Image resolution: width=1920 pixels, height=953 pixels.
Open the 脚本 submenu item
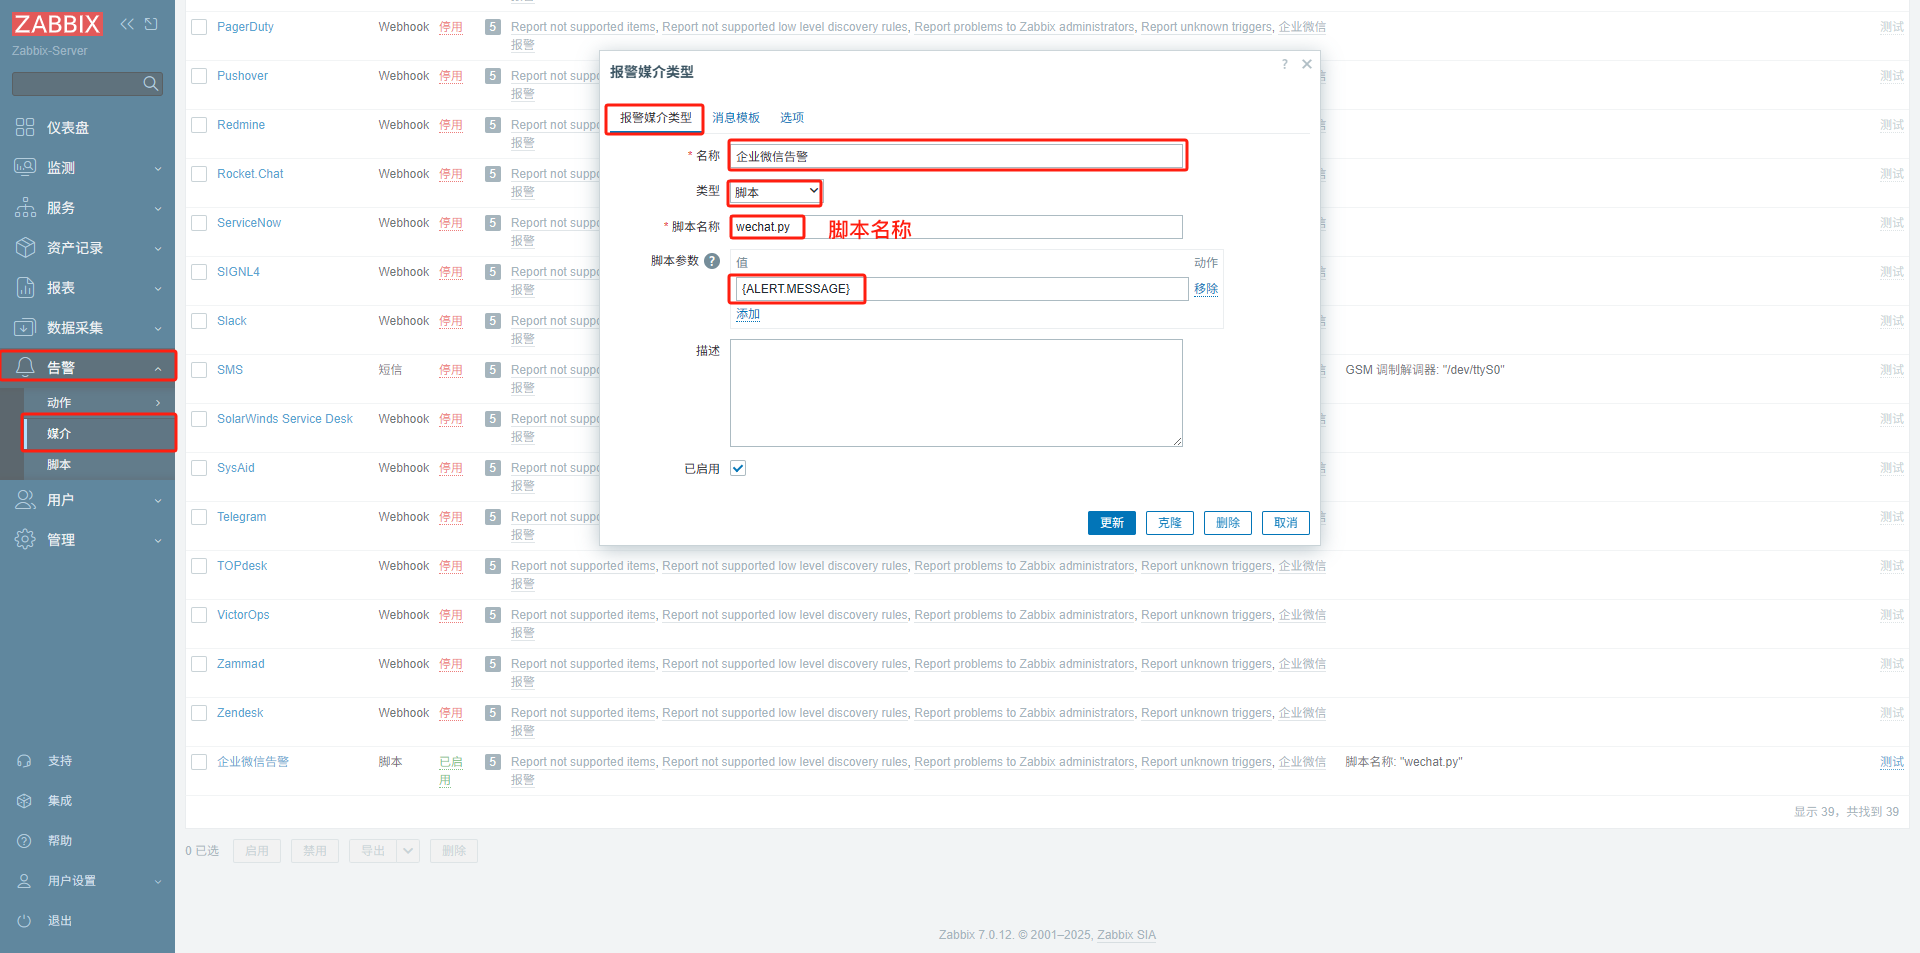point(98,464)
